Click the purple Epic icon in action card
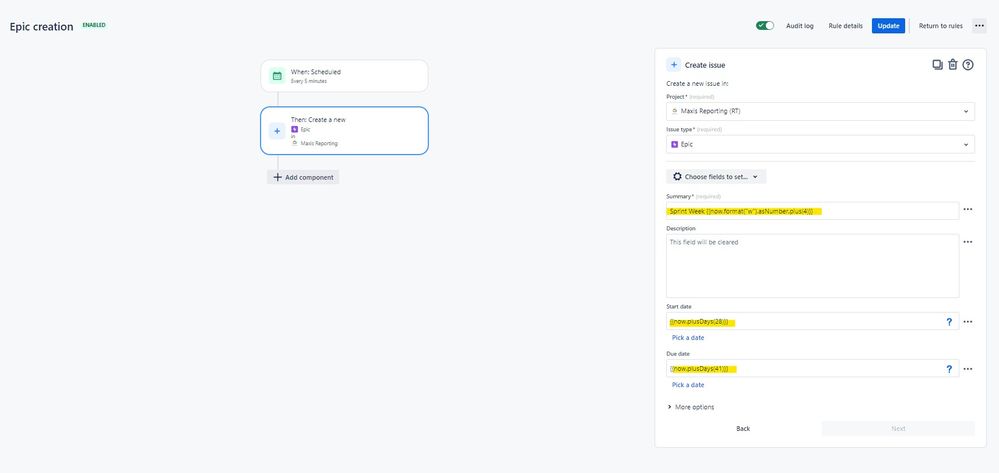Screen dimensions: 999x473 pos(294,129)
